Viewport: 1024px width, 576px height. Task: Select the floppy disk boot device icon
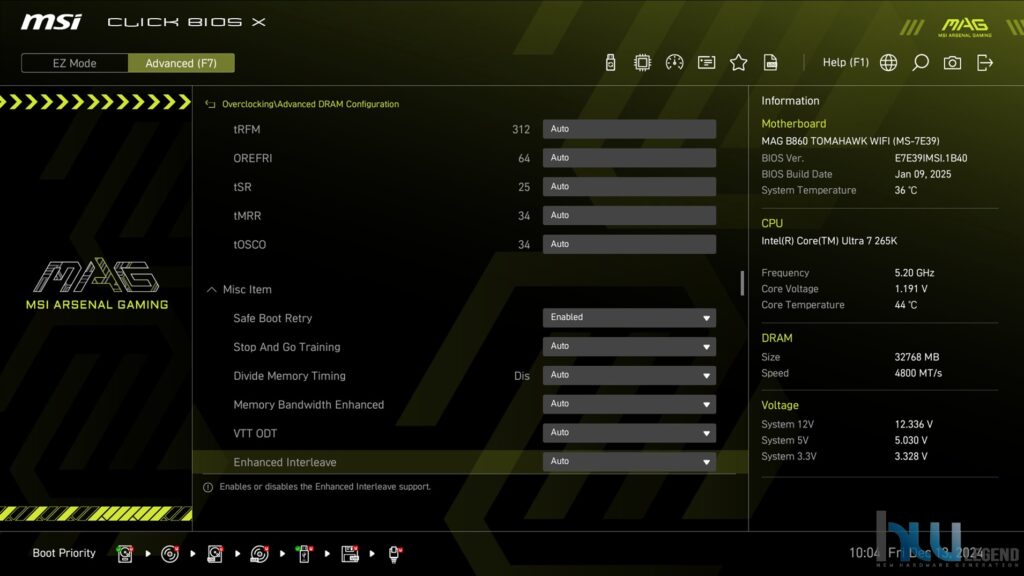(x=349, y=554)
